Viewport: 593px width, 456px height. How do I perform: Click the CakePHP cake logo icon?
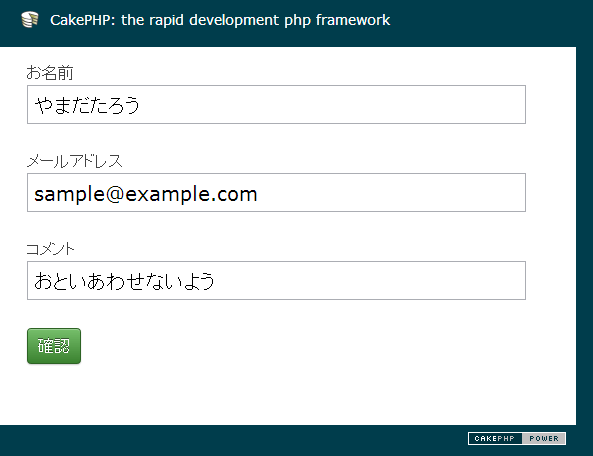(30, 20)
